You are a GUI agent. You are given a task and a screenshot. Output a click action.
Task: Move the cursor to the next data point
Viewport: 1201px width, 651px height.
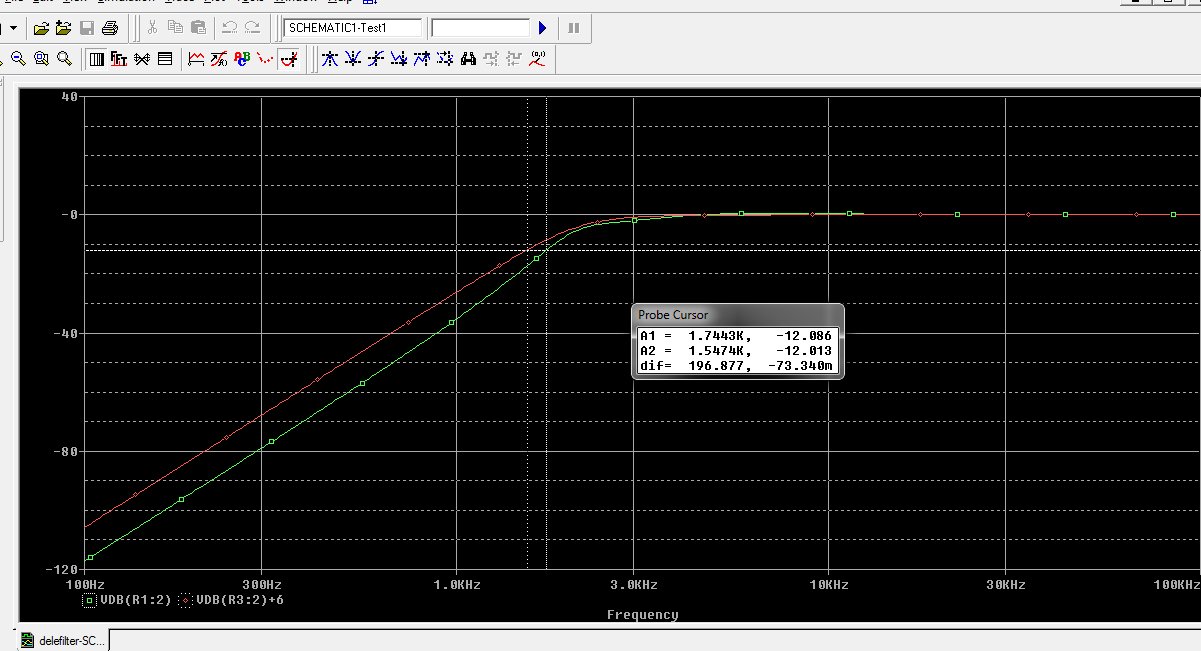click(444, 59)
